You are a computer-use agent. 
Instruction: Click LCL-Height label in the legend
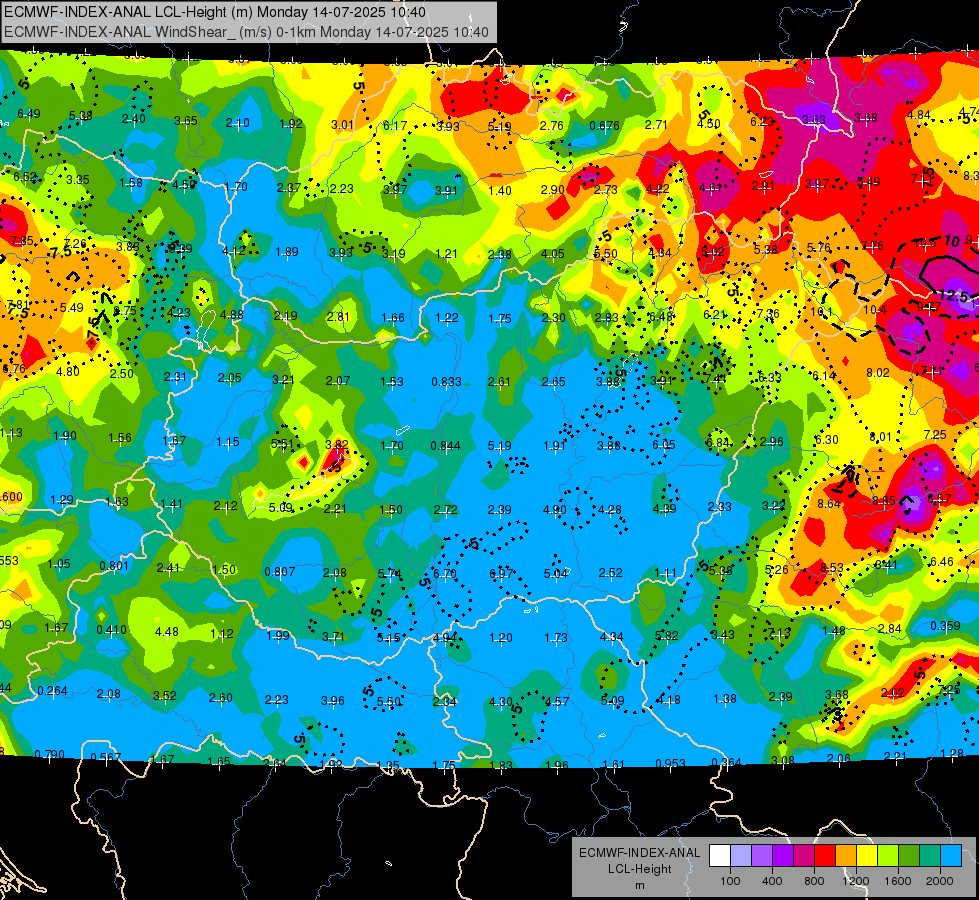point(639,869)
